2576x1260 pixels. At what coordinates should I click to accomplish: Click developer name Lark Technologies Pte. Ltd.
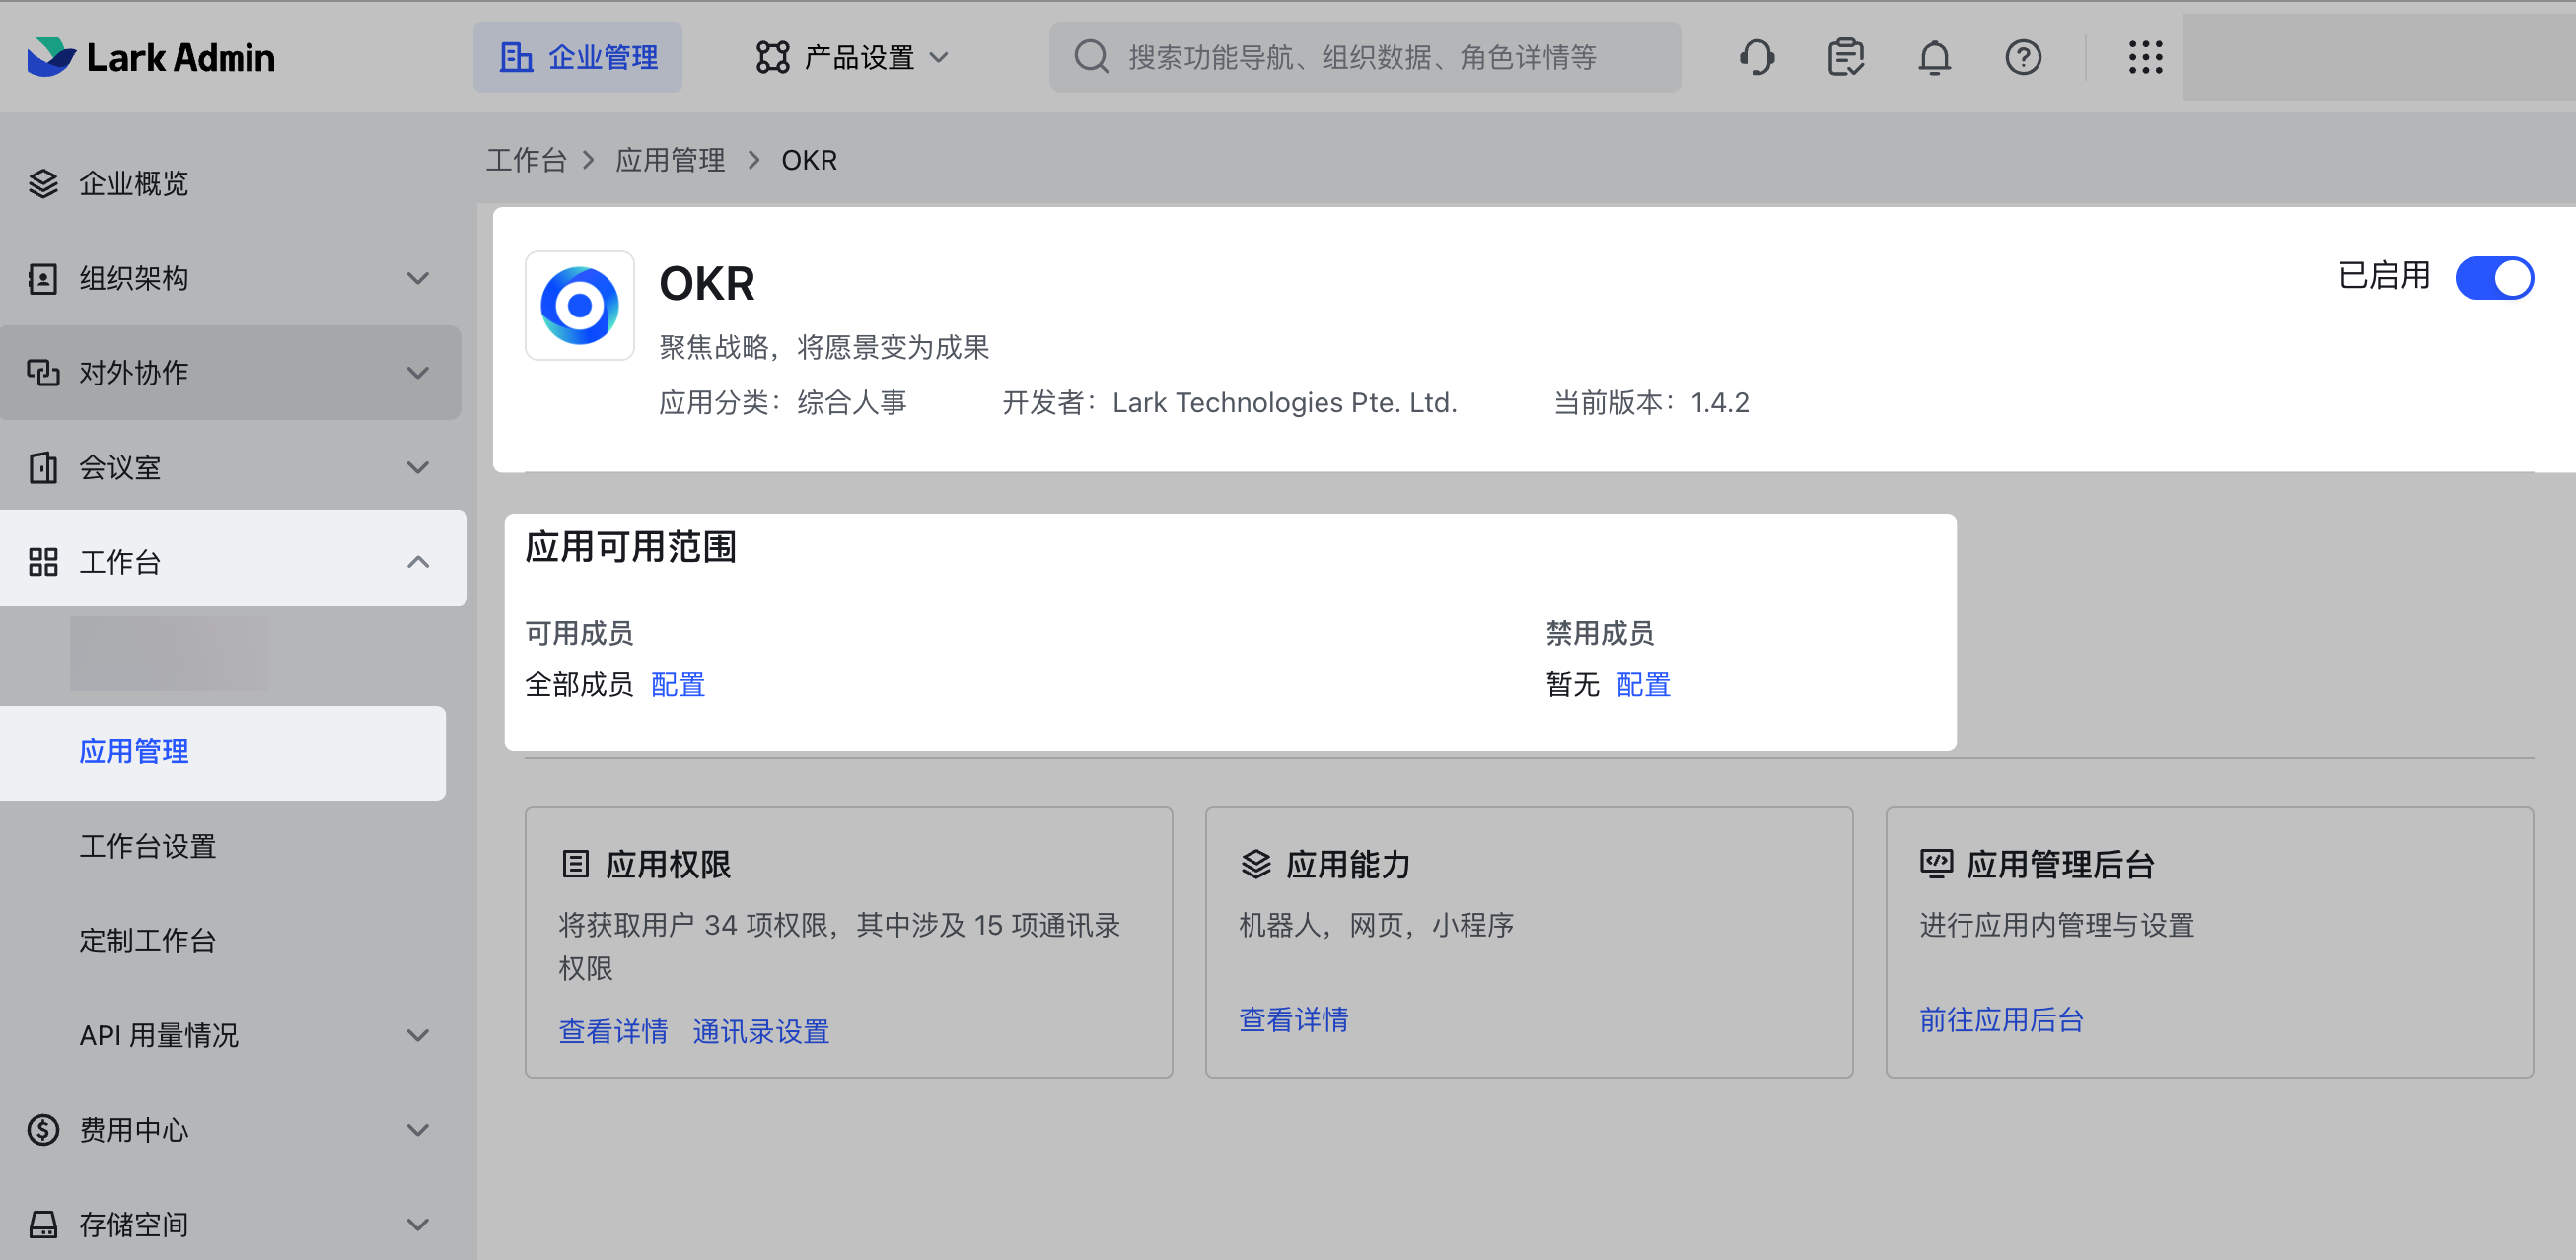click(1285, 402)
